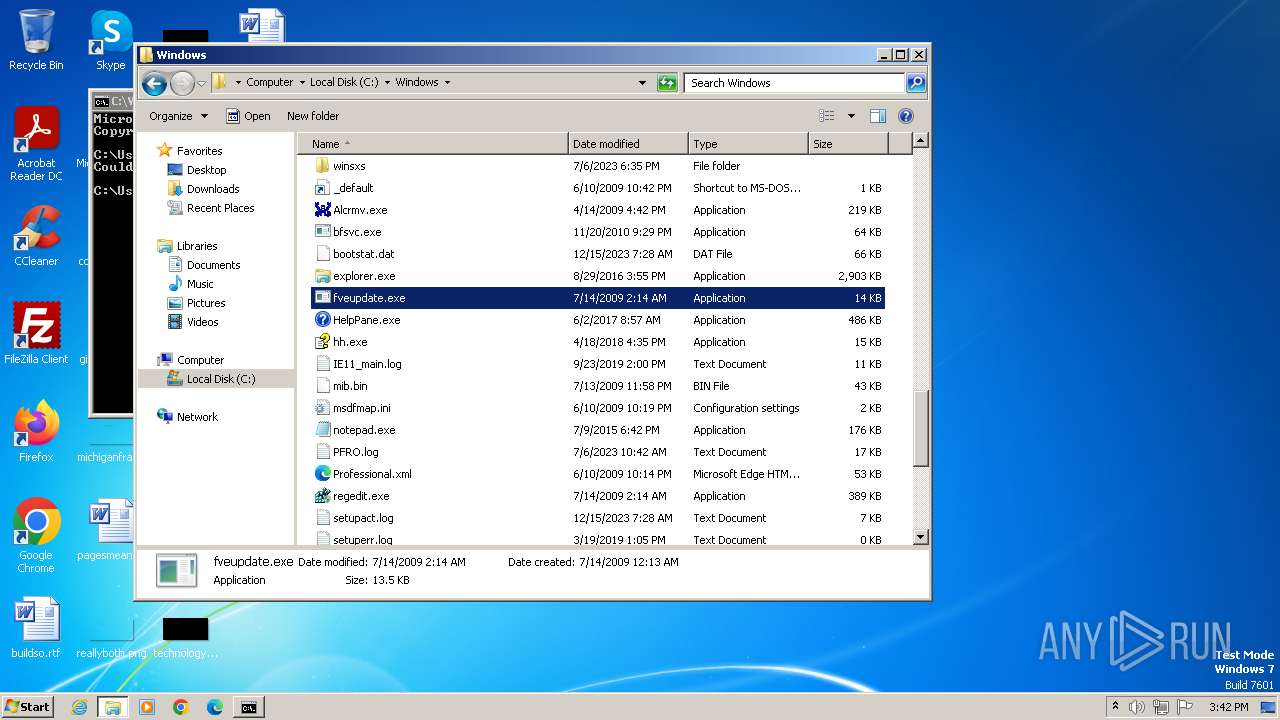Open Internet Explorer from the taskbar
Image resolution: width=1280 pixels, height=720 pixels.
click(x=79, y=707)
